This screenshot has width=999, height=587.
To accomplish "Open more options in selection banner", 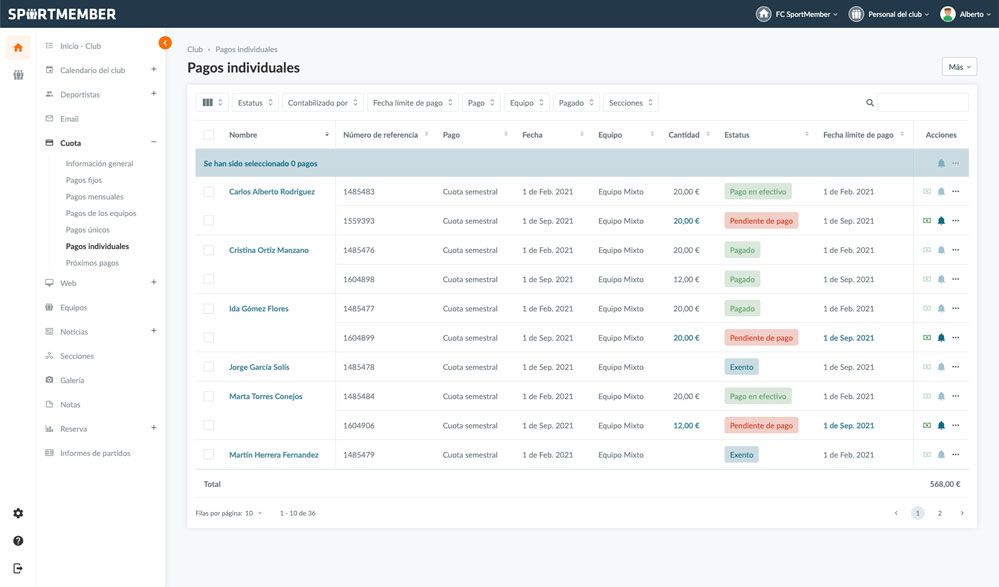I will point(956,163).
